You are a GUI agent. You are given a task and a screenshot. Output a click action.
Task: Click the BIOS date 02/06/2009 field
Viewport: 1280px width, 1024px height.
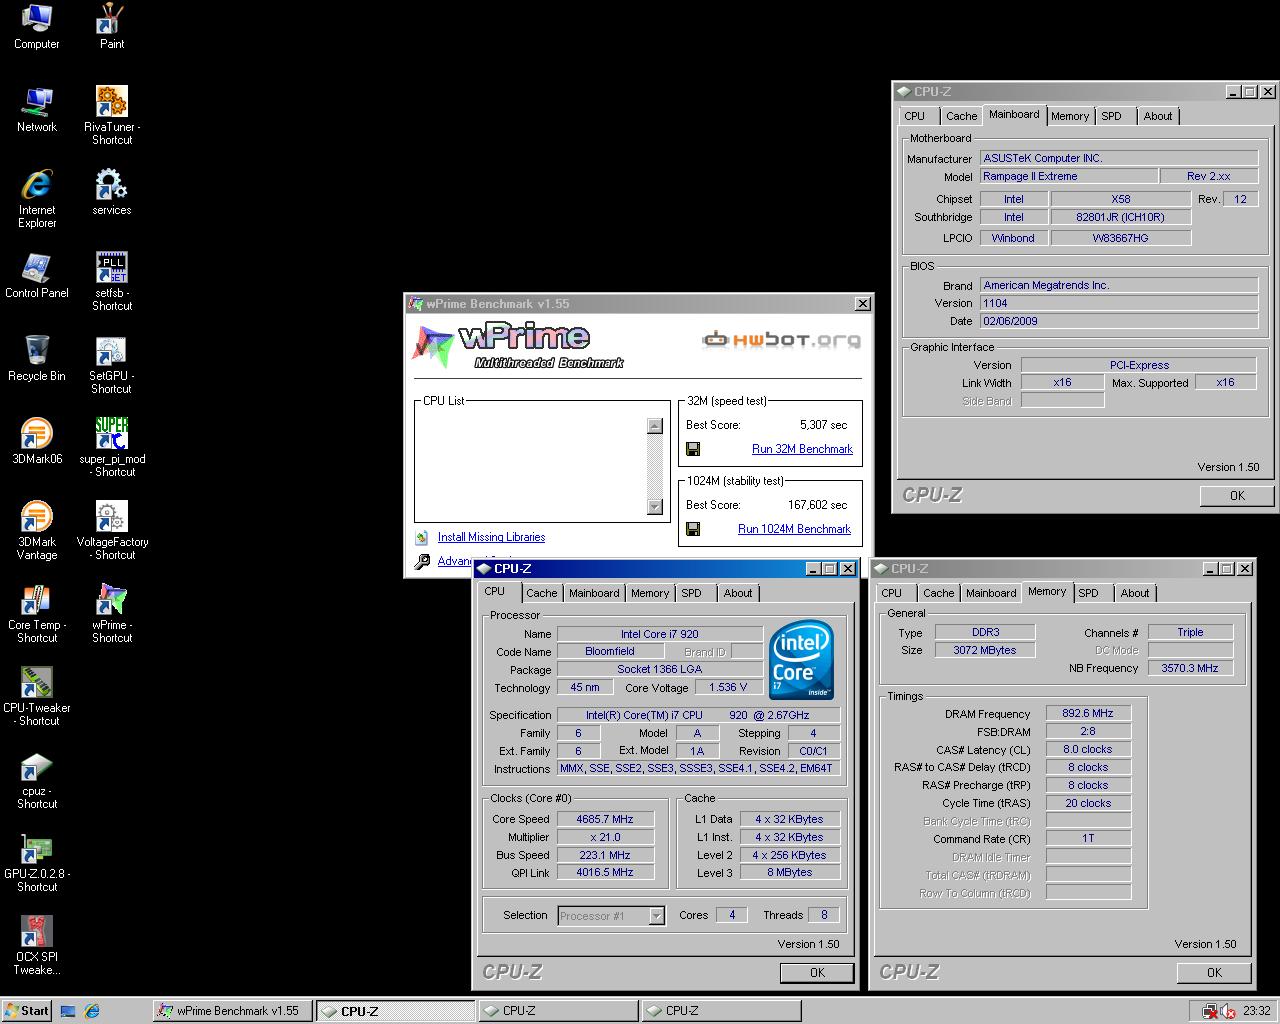tap(1119, 322)
